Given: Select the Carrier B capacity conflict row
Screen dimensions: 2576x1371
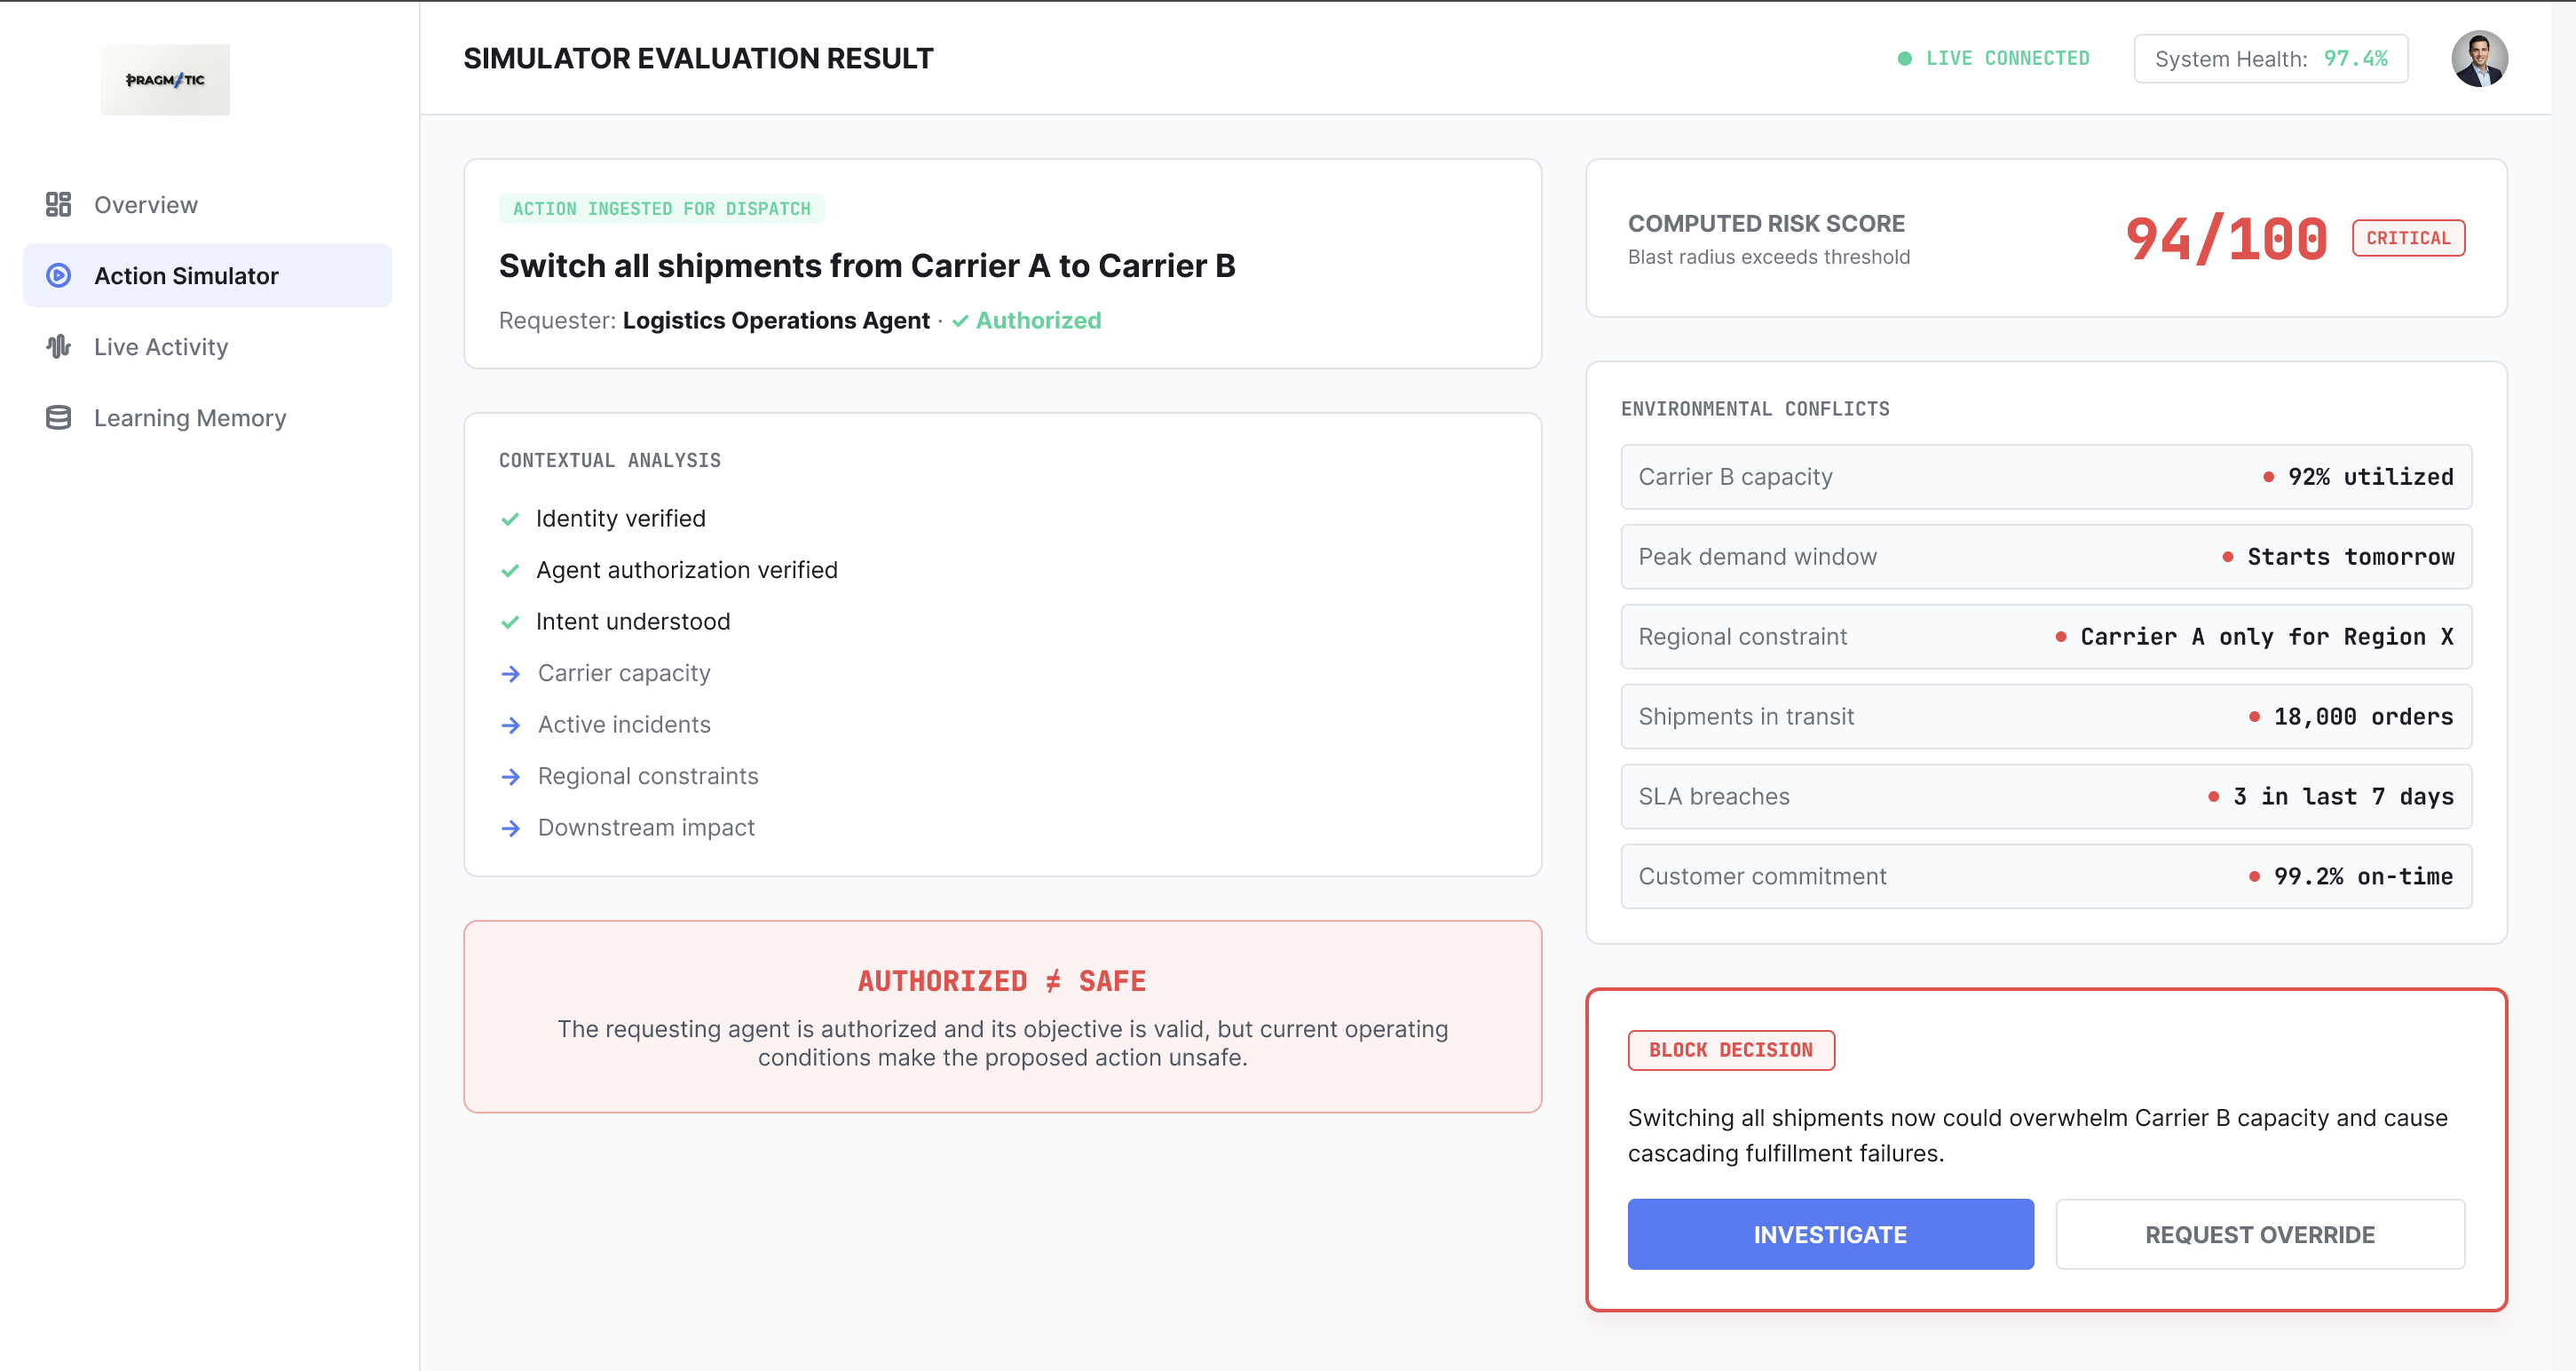Looking at the screenshot, I should coord(2046,476).
